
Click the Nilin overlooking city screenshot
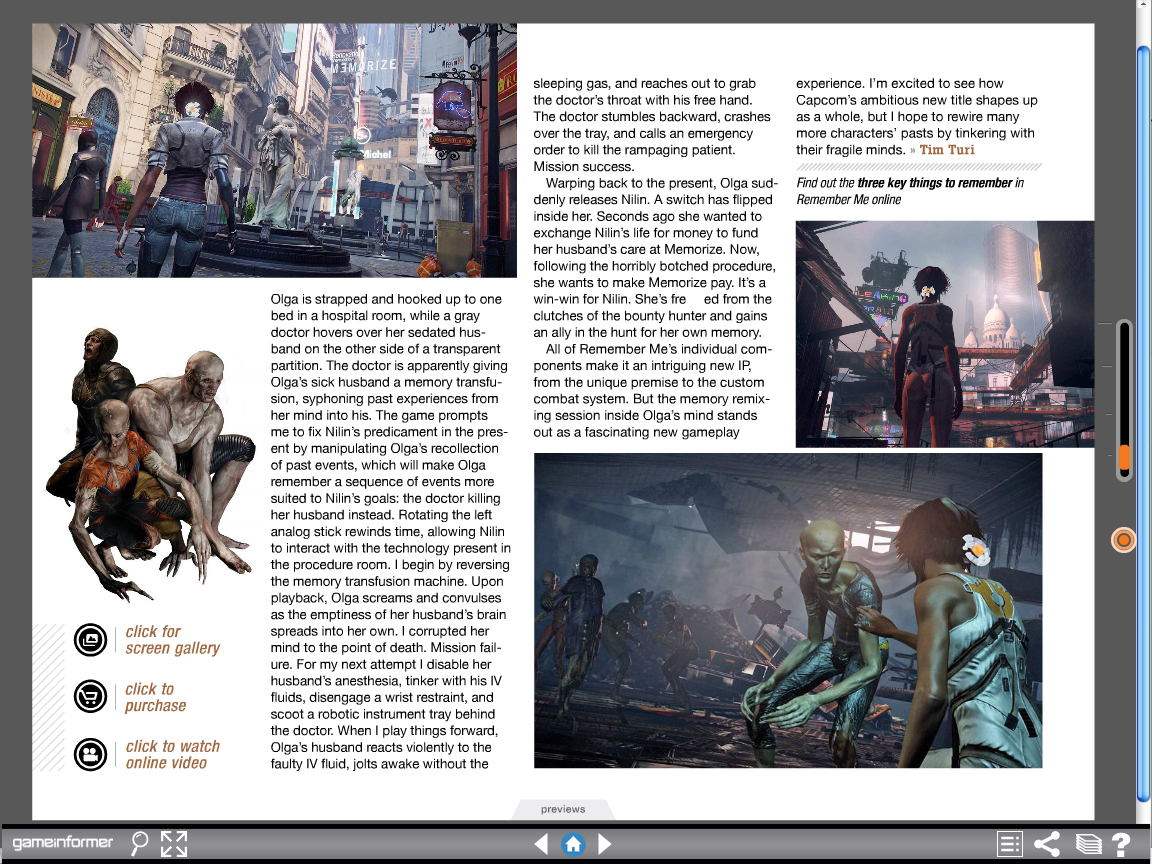(x=945, y=334)
